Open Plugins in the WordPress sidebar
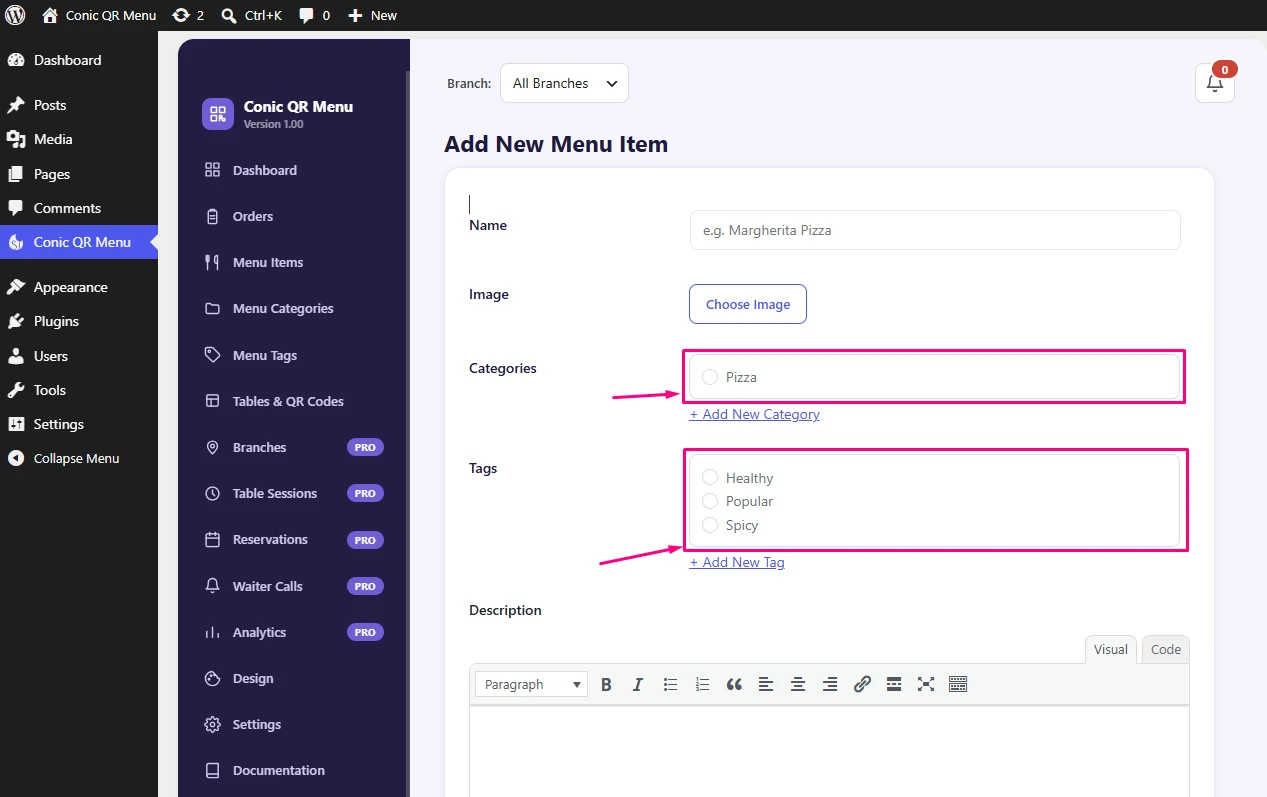Screen dimensions: 1267x797 point(79,321)
